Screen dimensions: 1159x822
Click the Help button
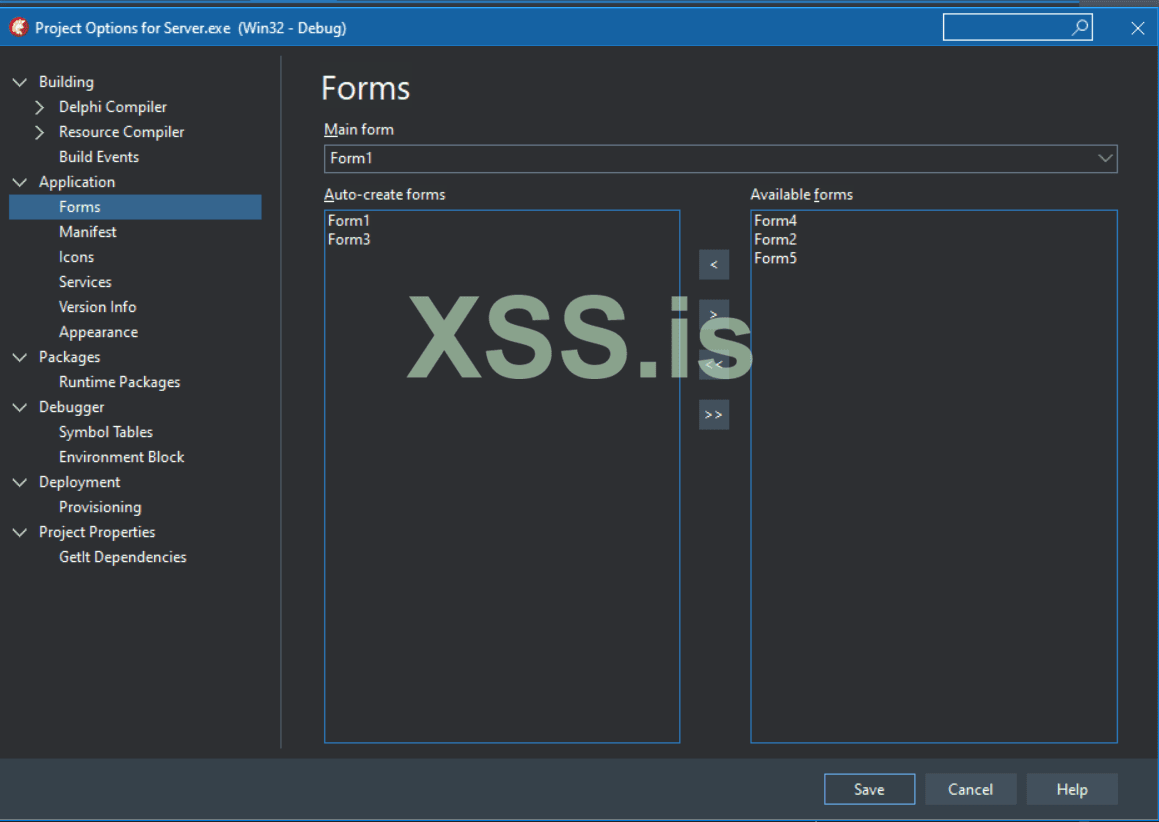(x=1072, y=789)
